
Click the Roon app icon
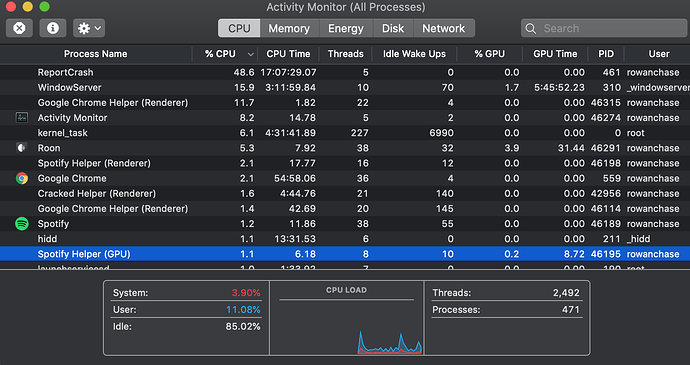click(x=22, y=148)
